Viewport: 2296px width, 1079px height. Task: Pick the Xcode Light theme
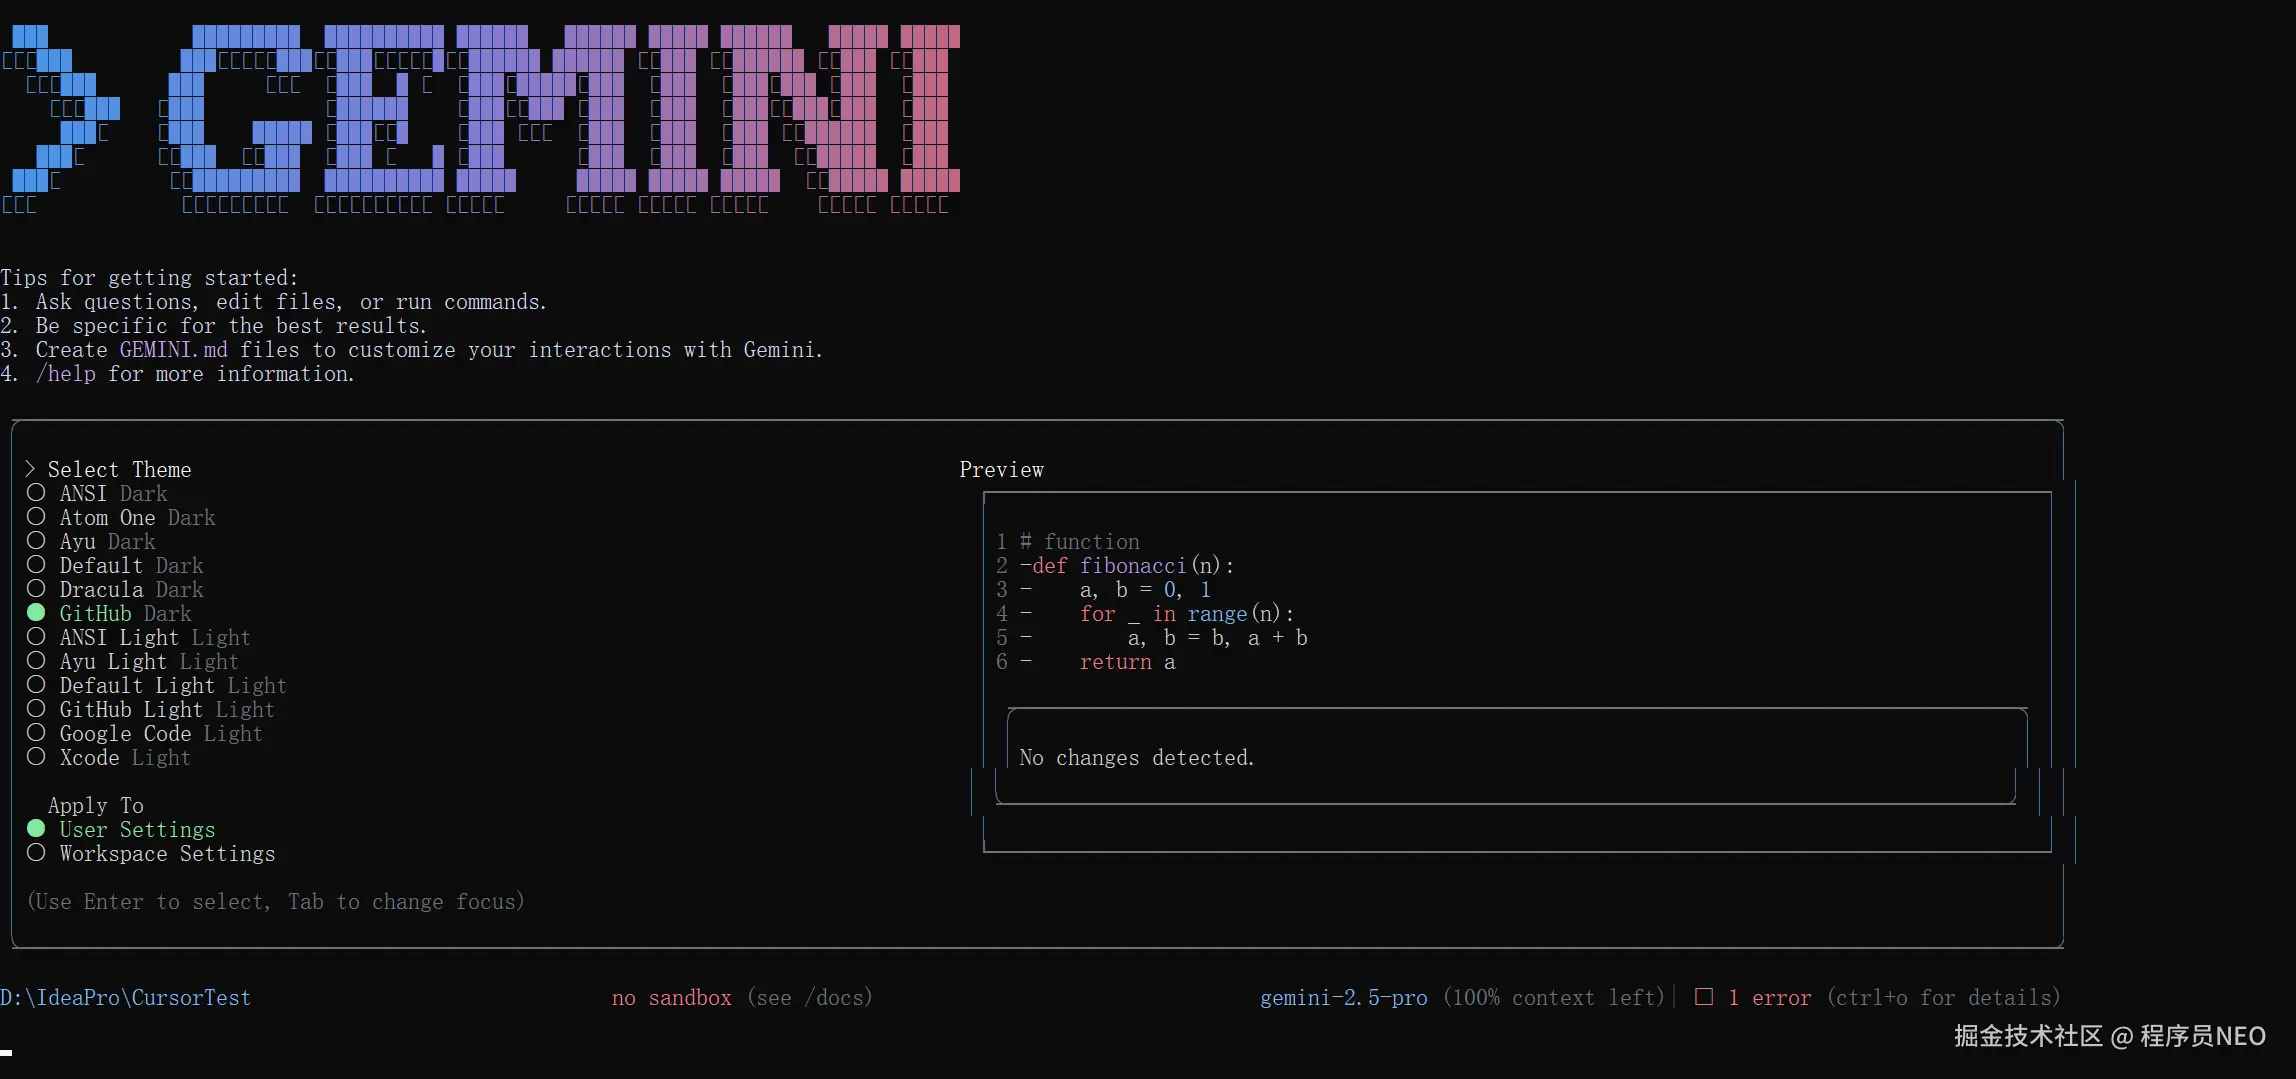[109, 758]
